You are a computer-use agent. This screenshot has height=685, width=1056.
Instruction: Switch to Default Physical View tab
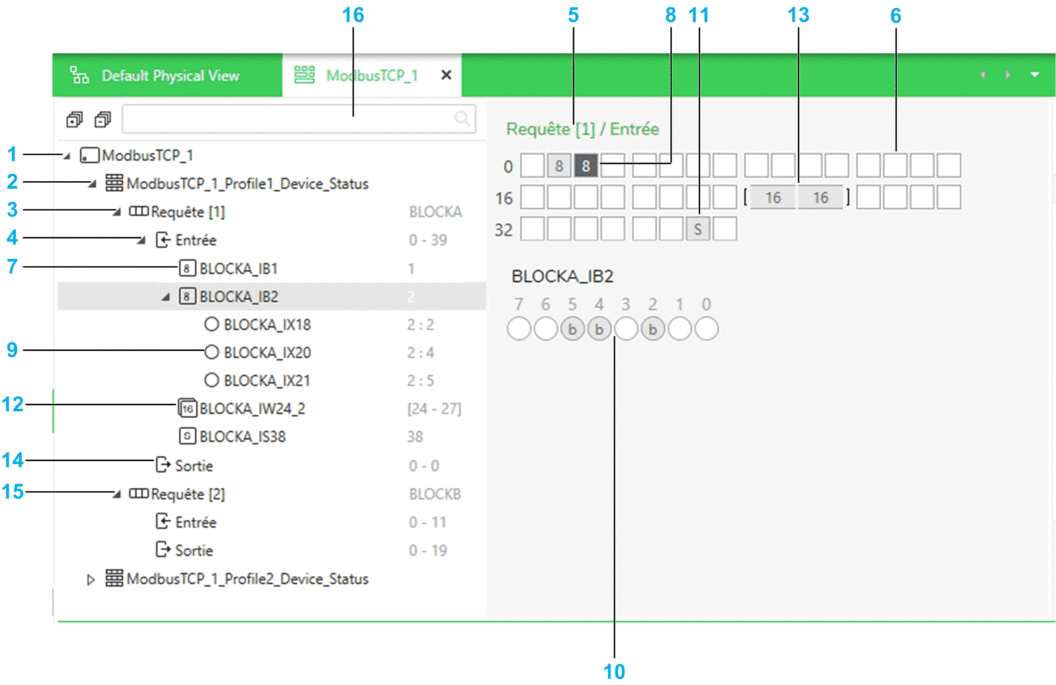tap(167, 75)
